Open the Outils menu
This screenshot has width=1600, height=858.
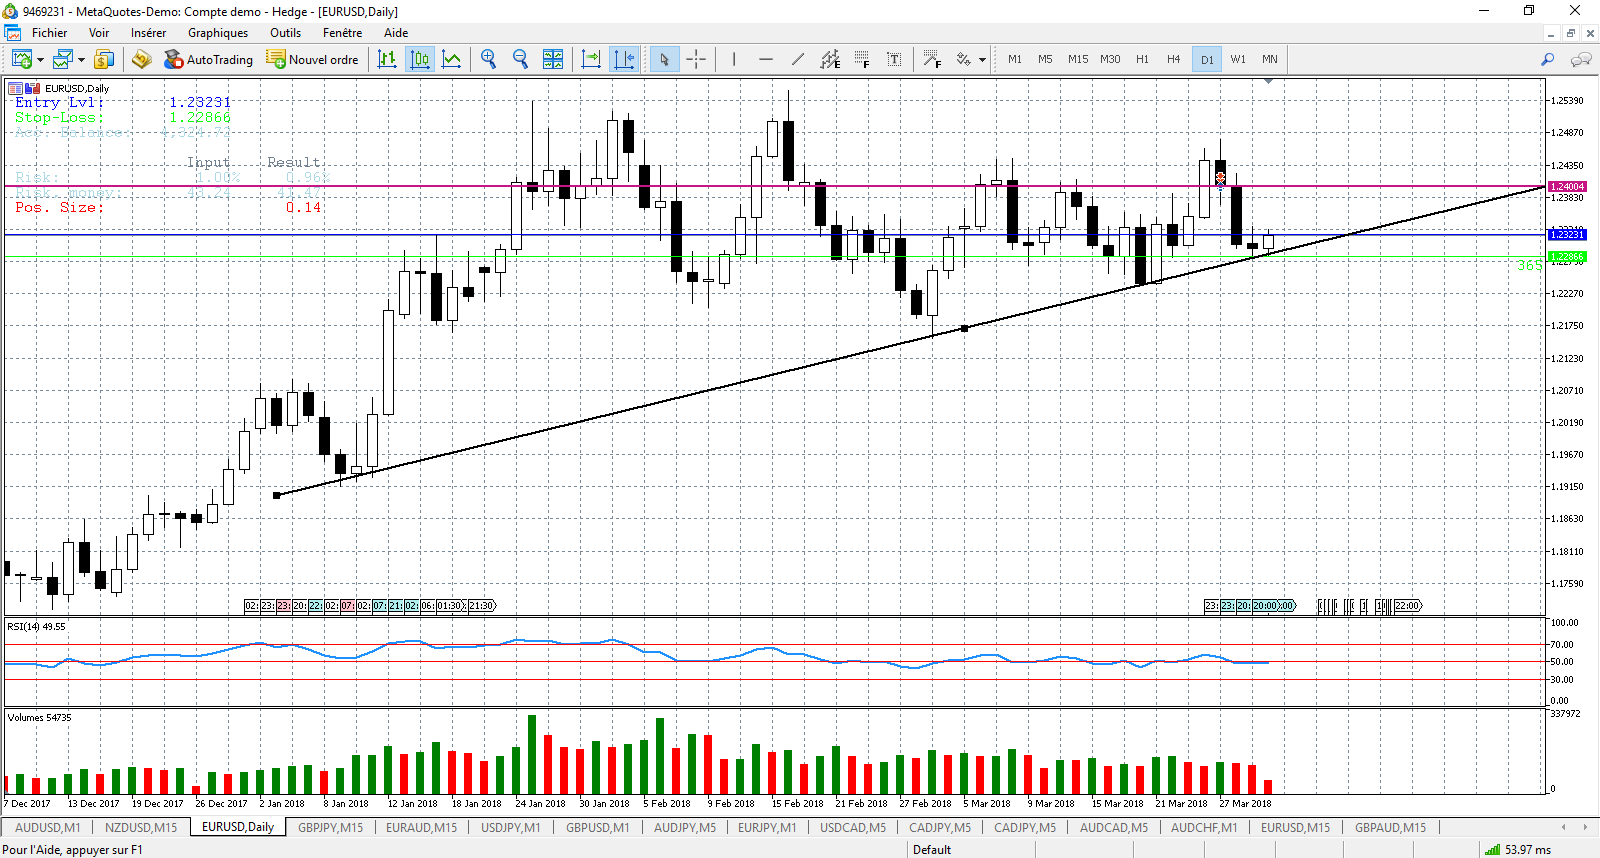(x=285, y=33)
